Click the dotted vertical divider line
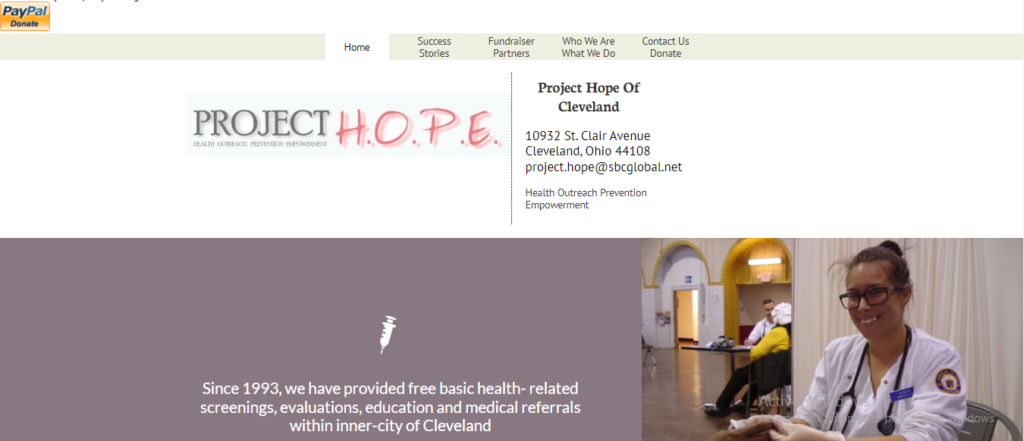 click(511, 149)
